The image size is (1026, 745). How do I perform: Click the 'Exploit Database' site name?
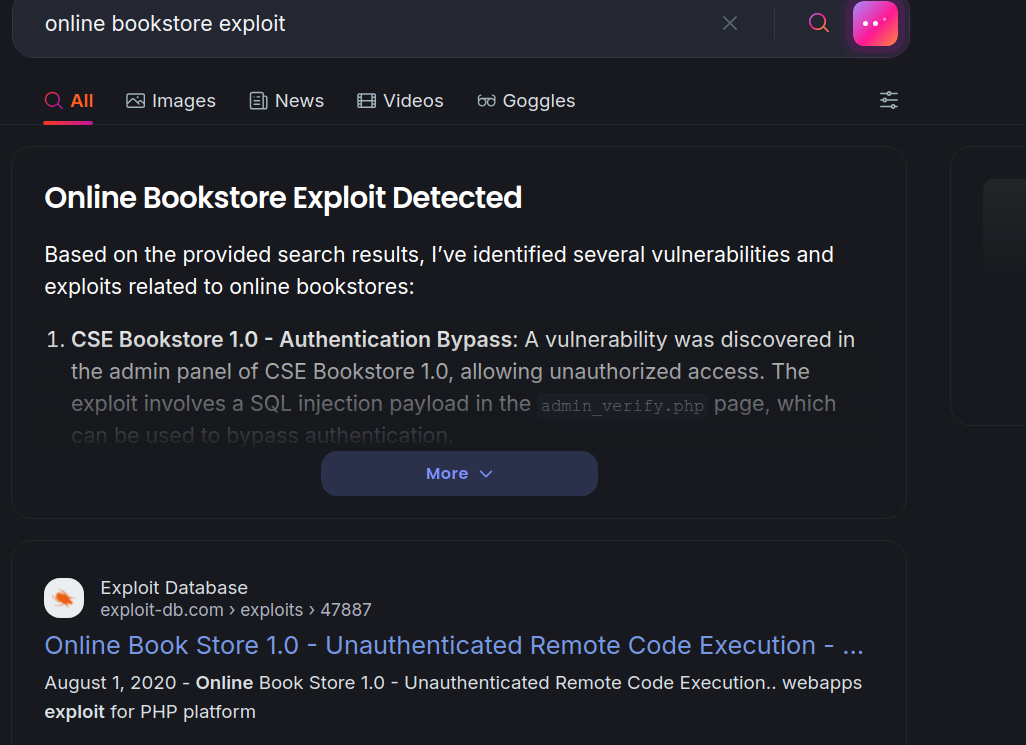174,587
